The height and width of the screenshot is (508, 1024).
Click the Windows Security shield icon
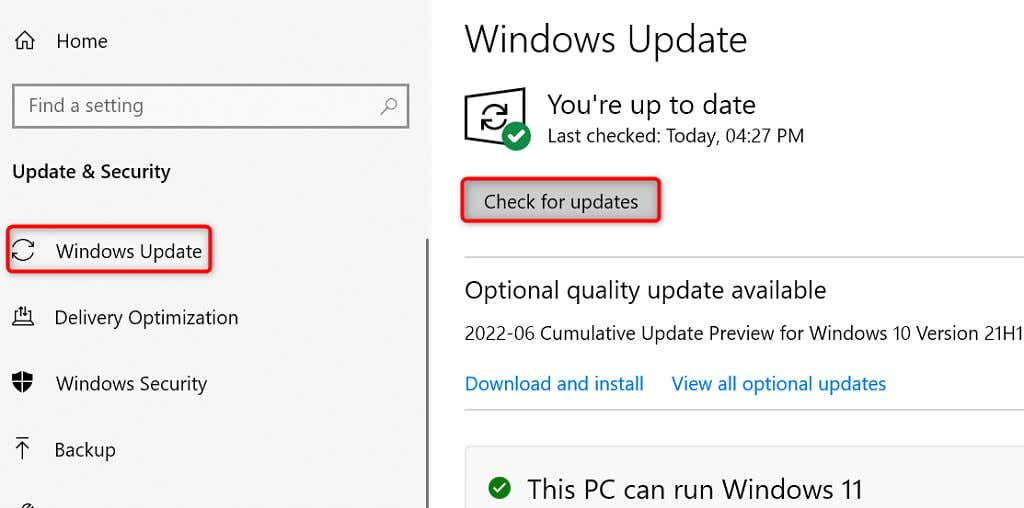pos(23,383)
